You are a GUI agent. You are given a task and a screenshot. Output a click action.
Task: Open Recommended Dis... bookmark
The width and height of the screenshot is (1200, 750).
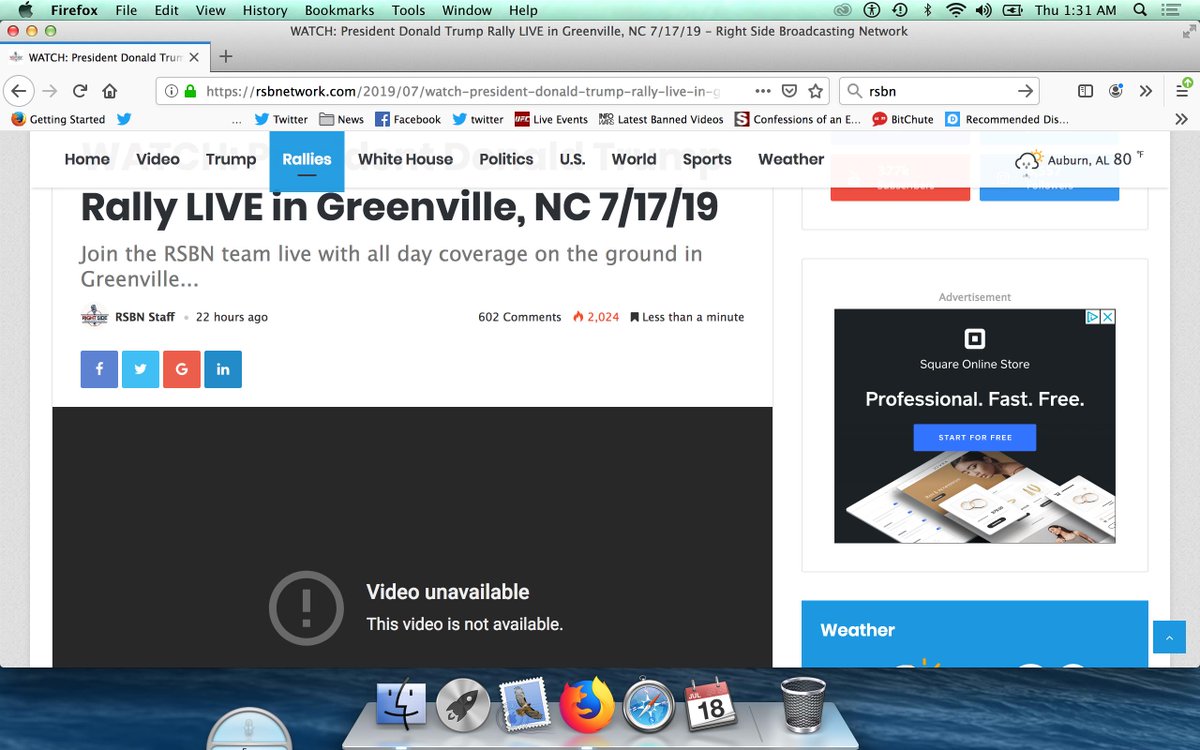[x=1007, y=119]
